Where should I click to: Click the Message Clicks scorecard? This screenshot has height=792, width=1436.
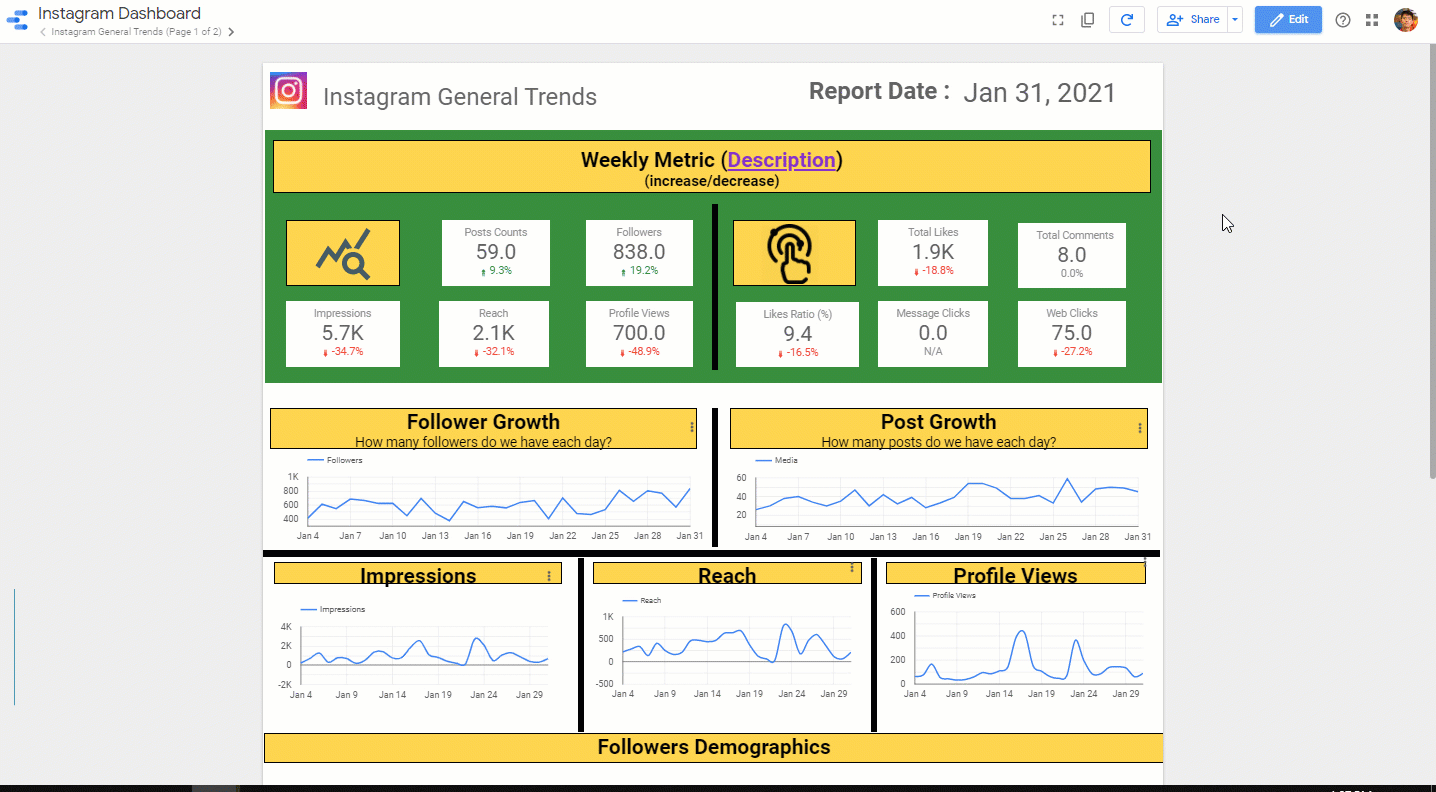coord(933,334)
